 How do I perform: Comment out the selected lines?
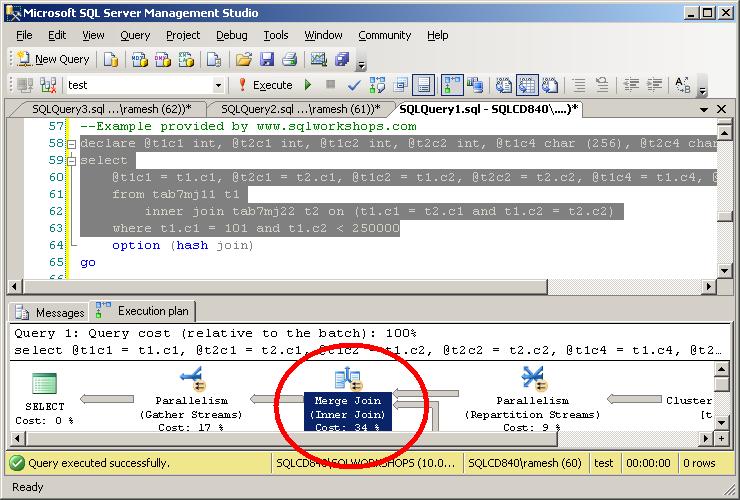pos(579,85)
